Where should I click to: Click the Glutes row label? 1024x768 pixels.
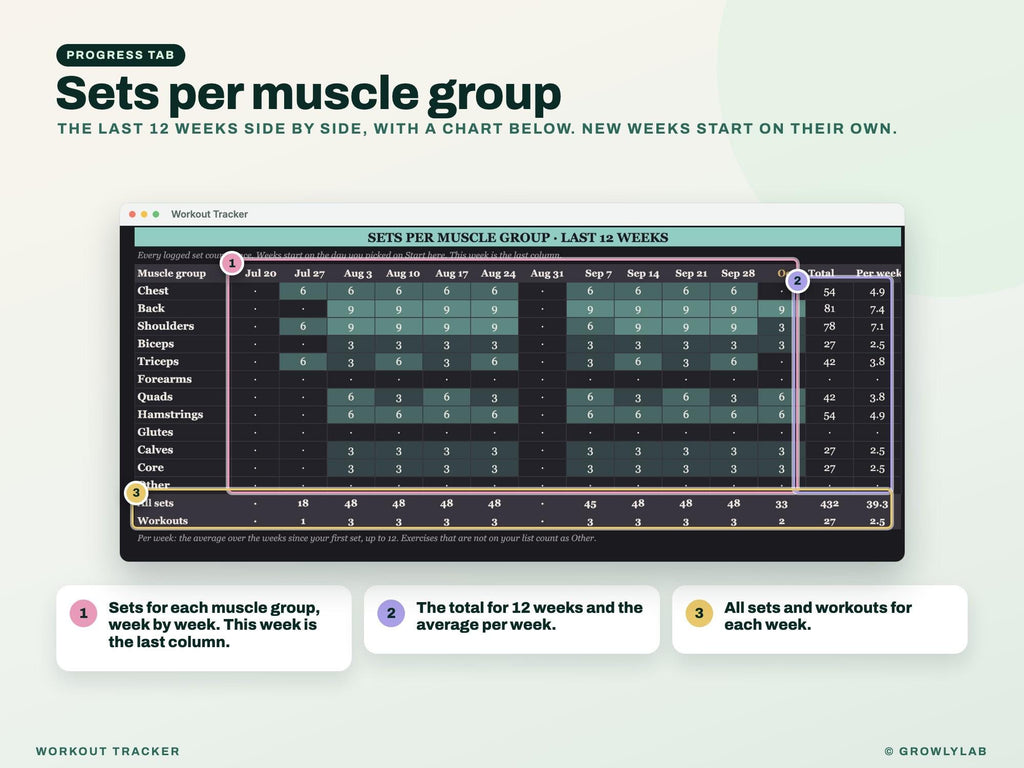pos(155,432)
